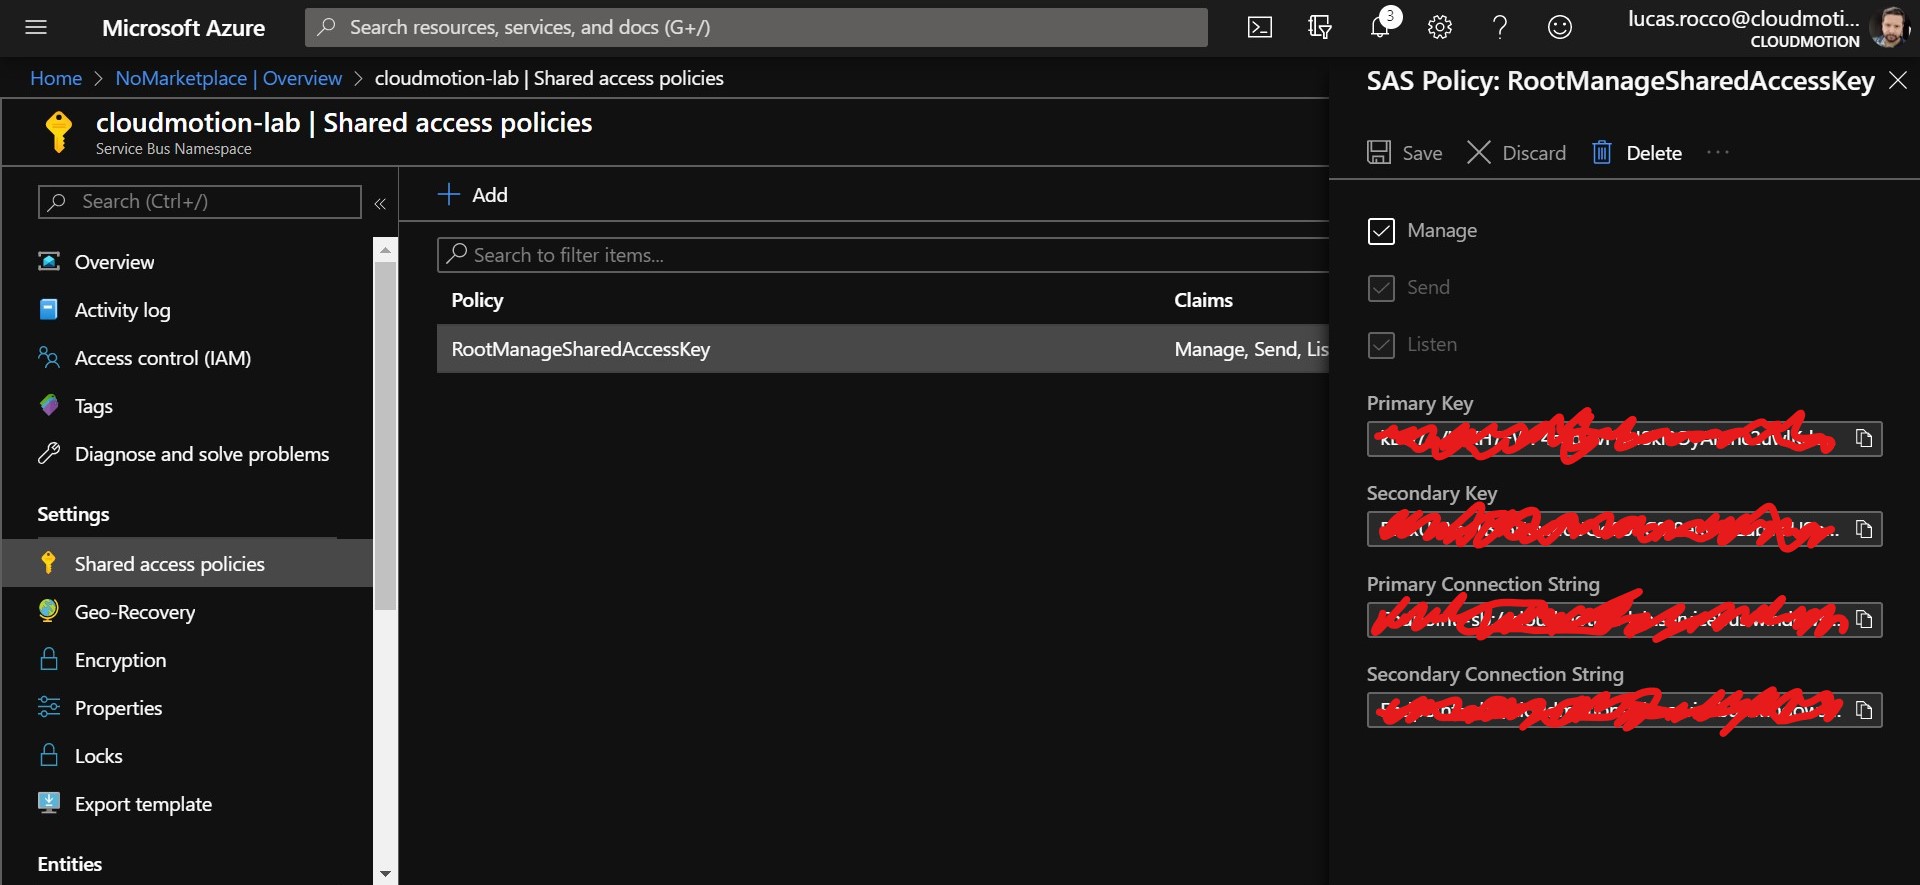Select the RootManageSharedAccessKey policy row
The width and height of the screenshot is (1920, 885).
[x=883, y=349]
